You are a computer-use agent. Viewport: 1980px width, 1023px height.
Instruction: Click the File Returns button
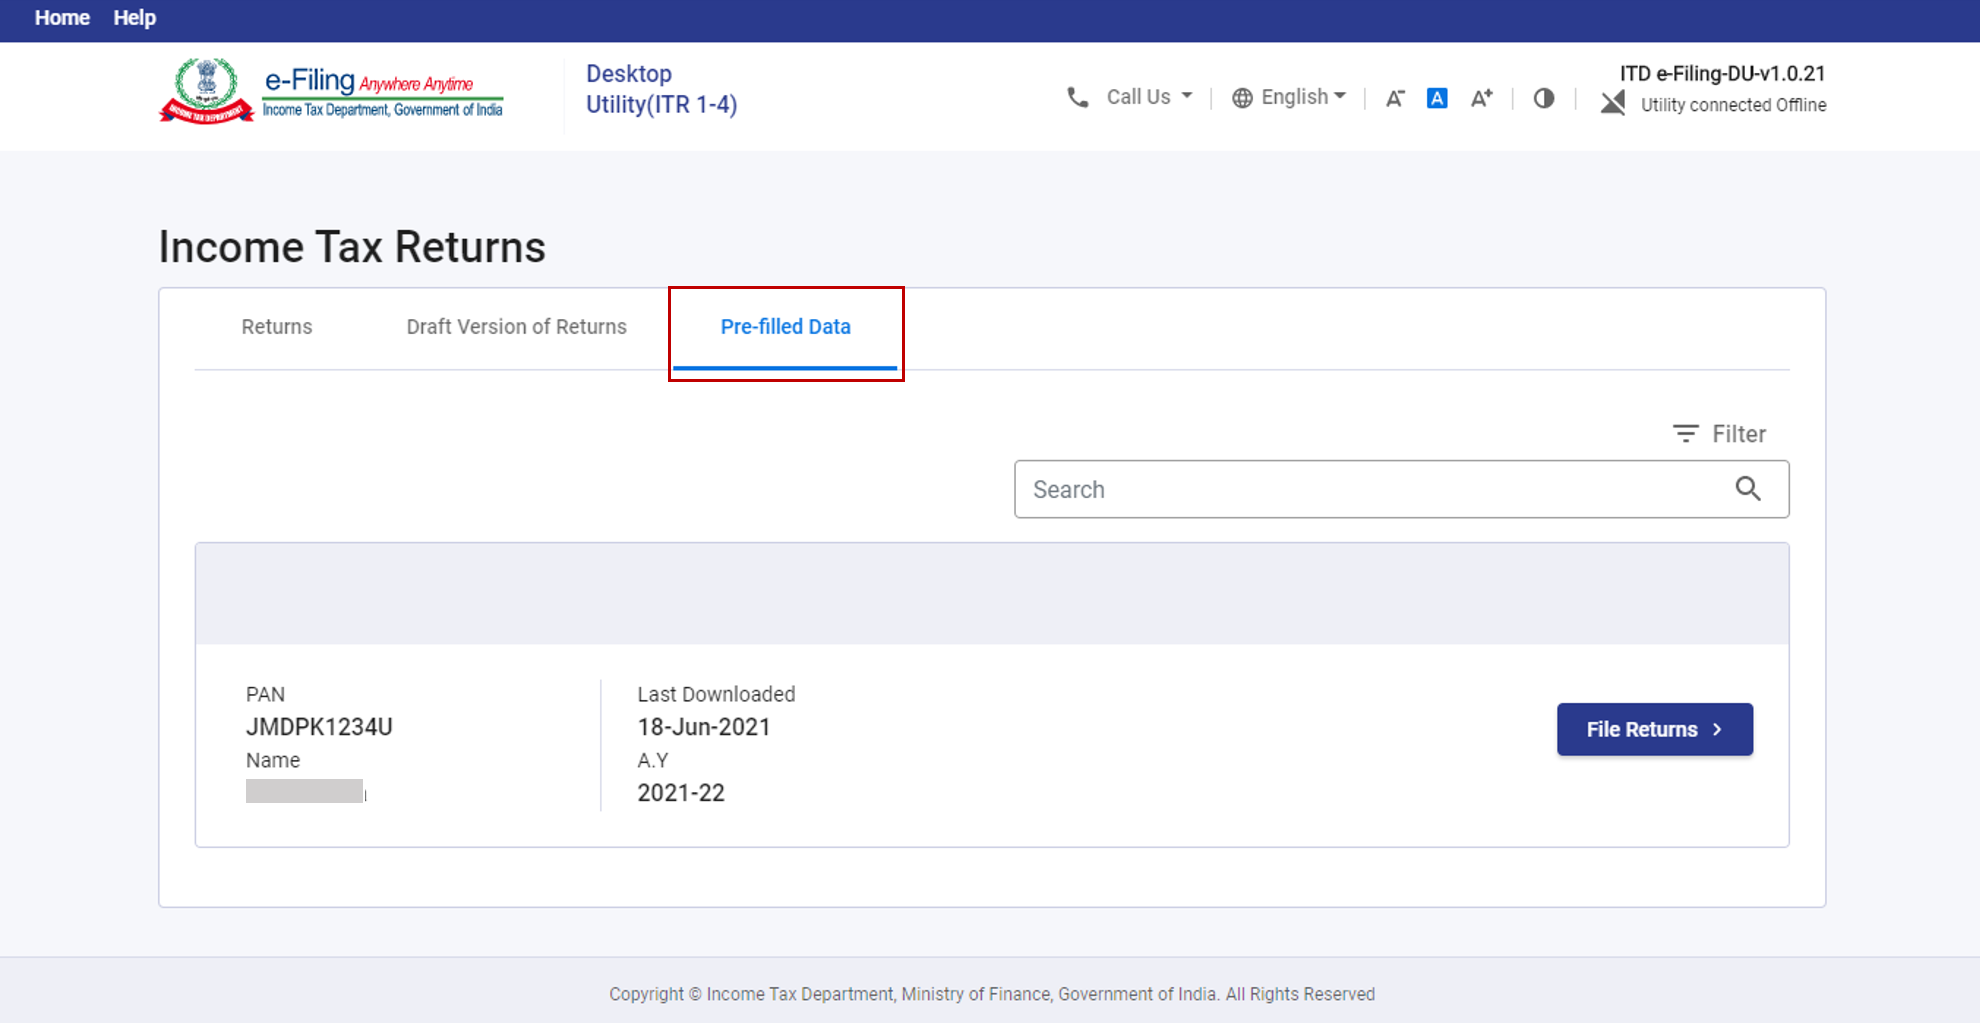pos(1654,728)
